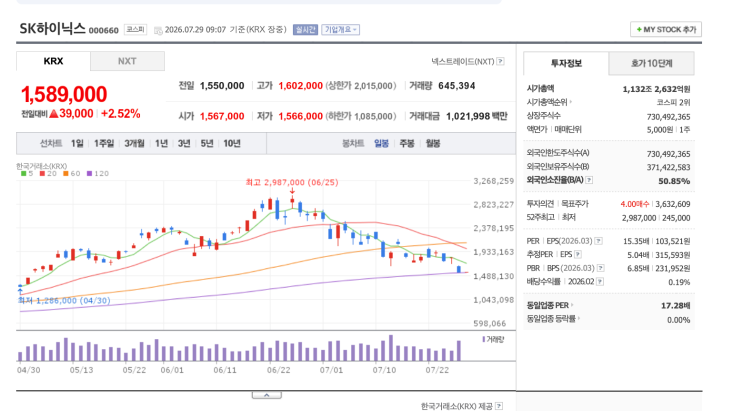The height and width of the screenshot is (411, 743).
Task: Click the 코스피 market badge
Action: (135, 29)
